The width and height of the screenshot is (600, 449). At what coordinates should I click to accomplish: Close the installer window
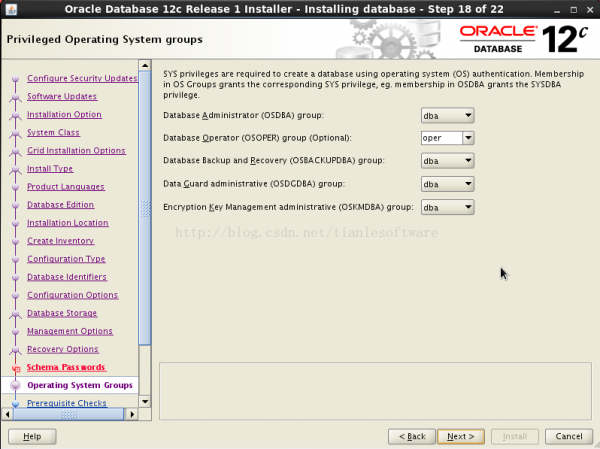[x=590, y=10]
